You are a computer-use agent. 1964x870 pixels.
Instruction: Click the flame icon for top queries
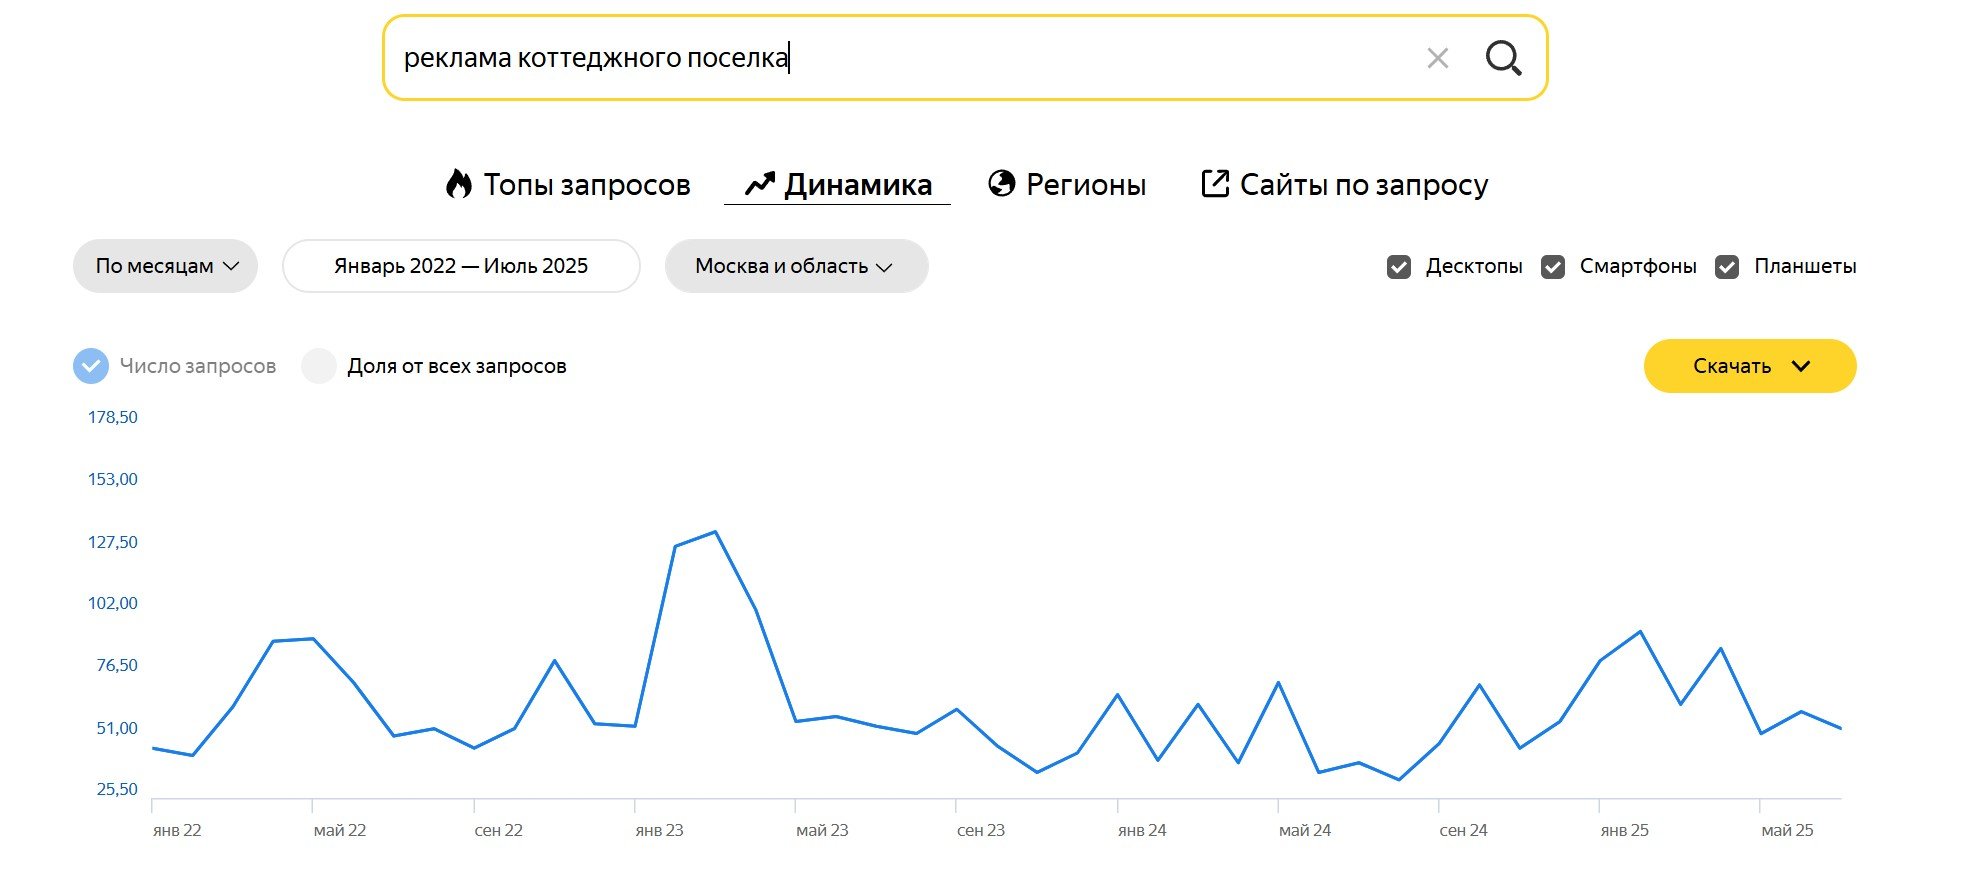click(459, 184)
